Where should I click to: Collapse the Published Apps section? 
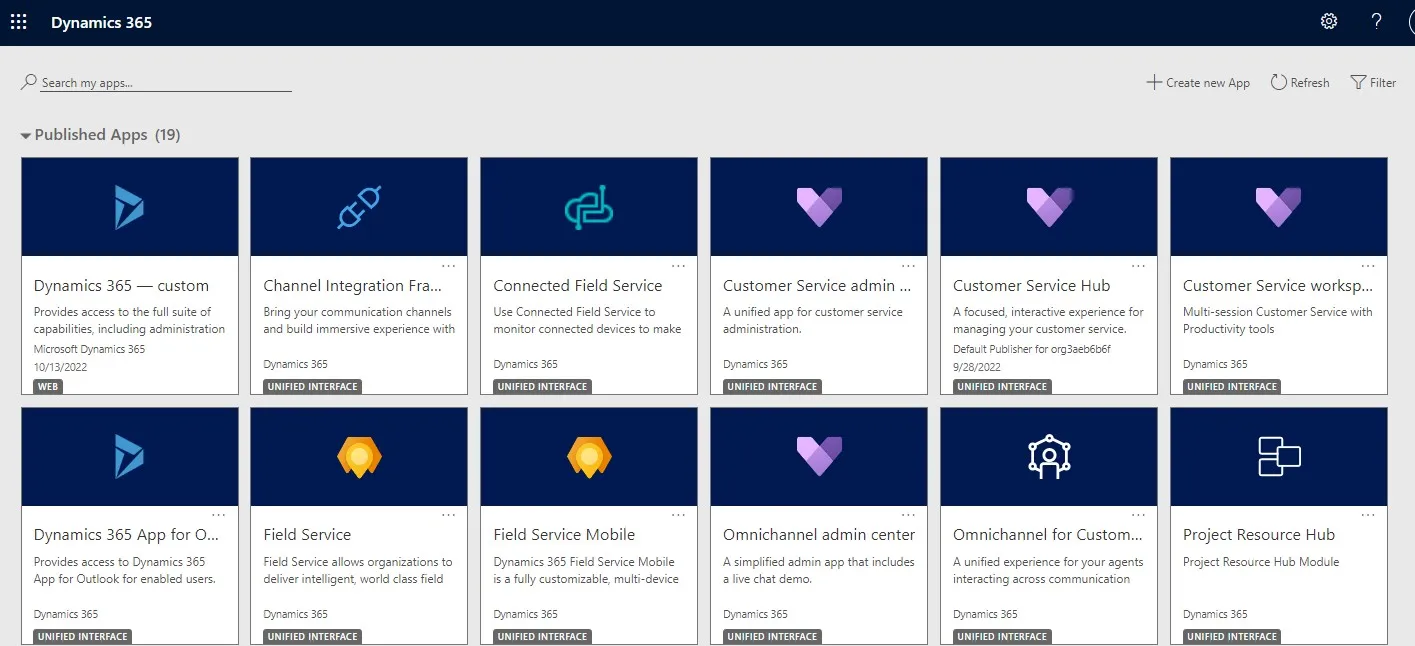26,135
